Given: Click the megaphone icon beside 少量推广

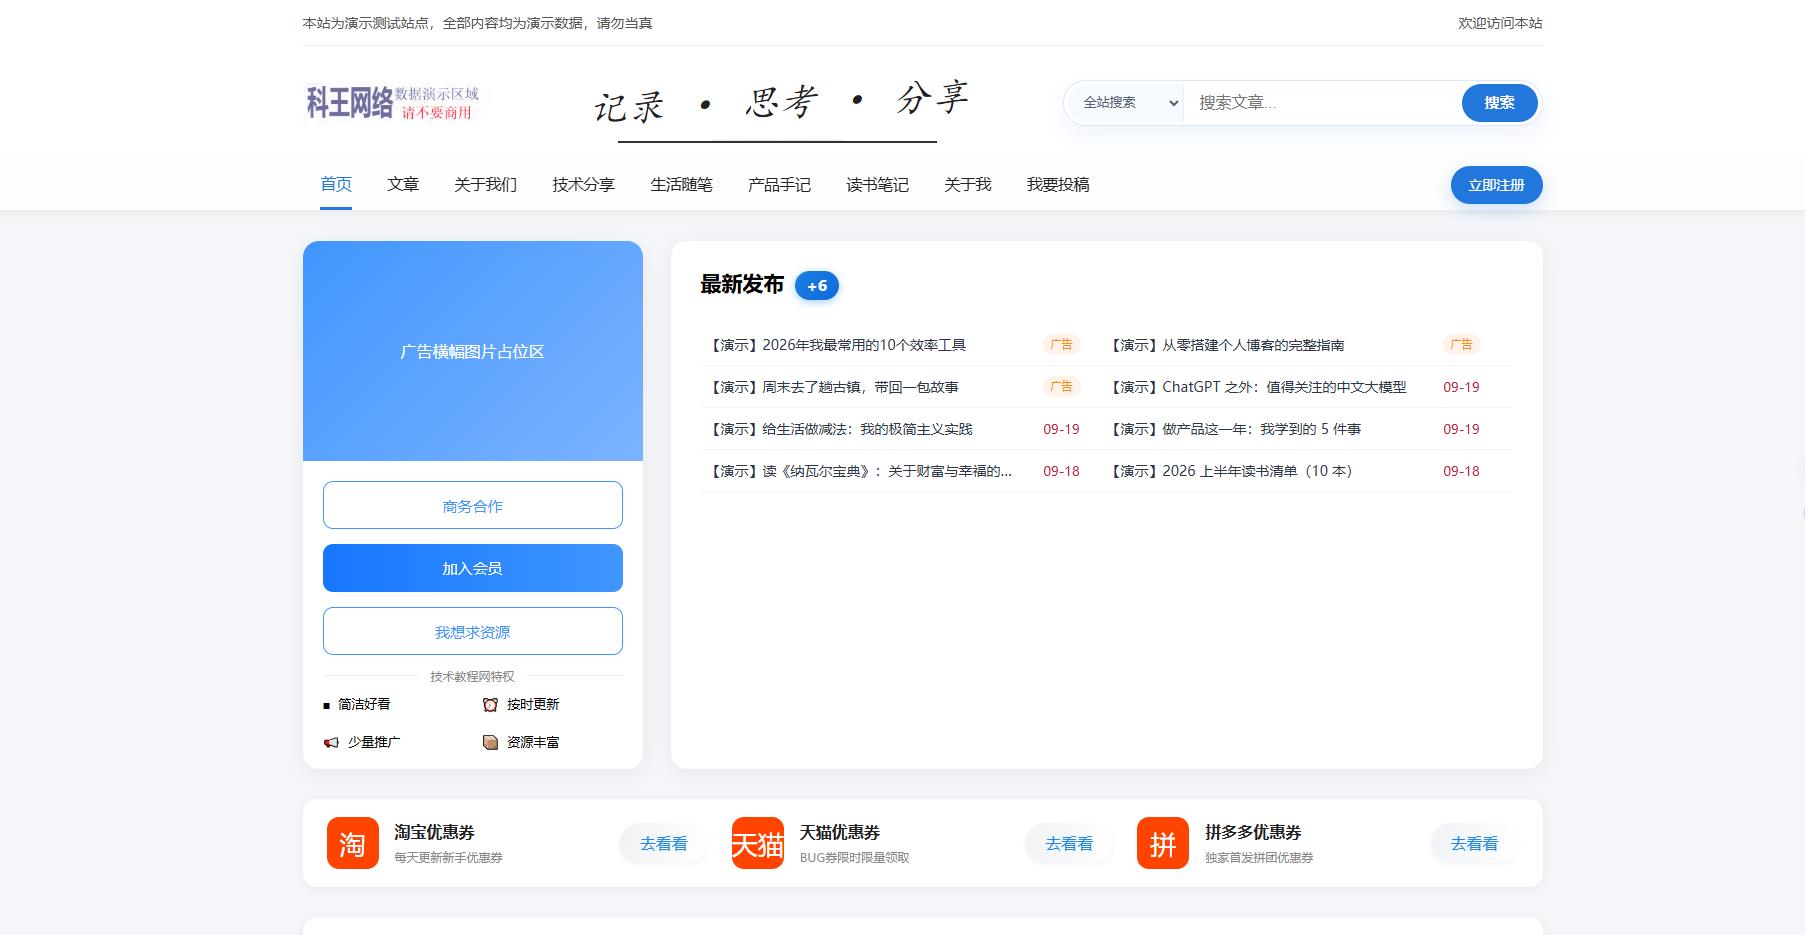Looking at the screenshot, I should click(331, 743).
